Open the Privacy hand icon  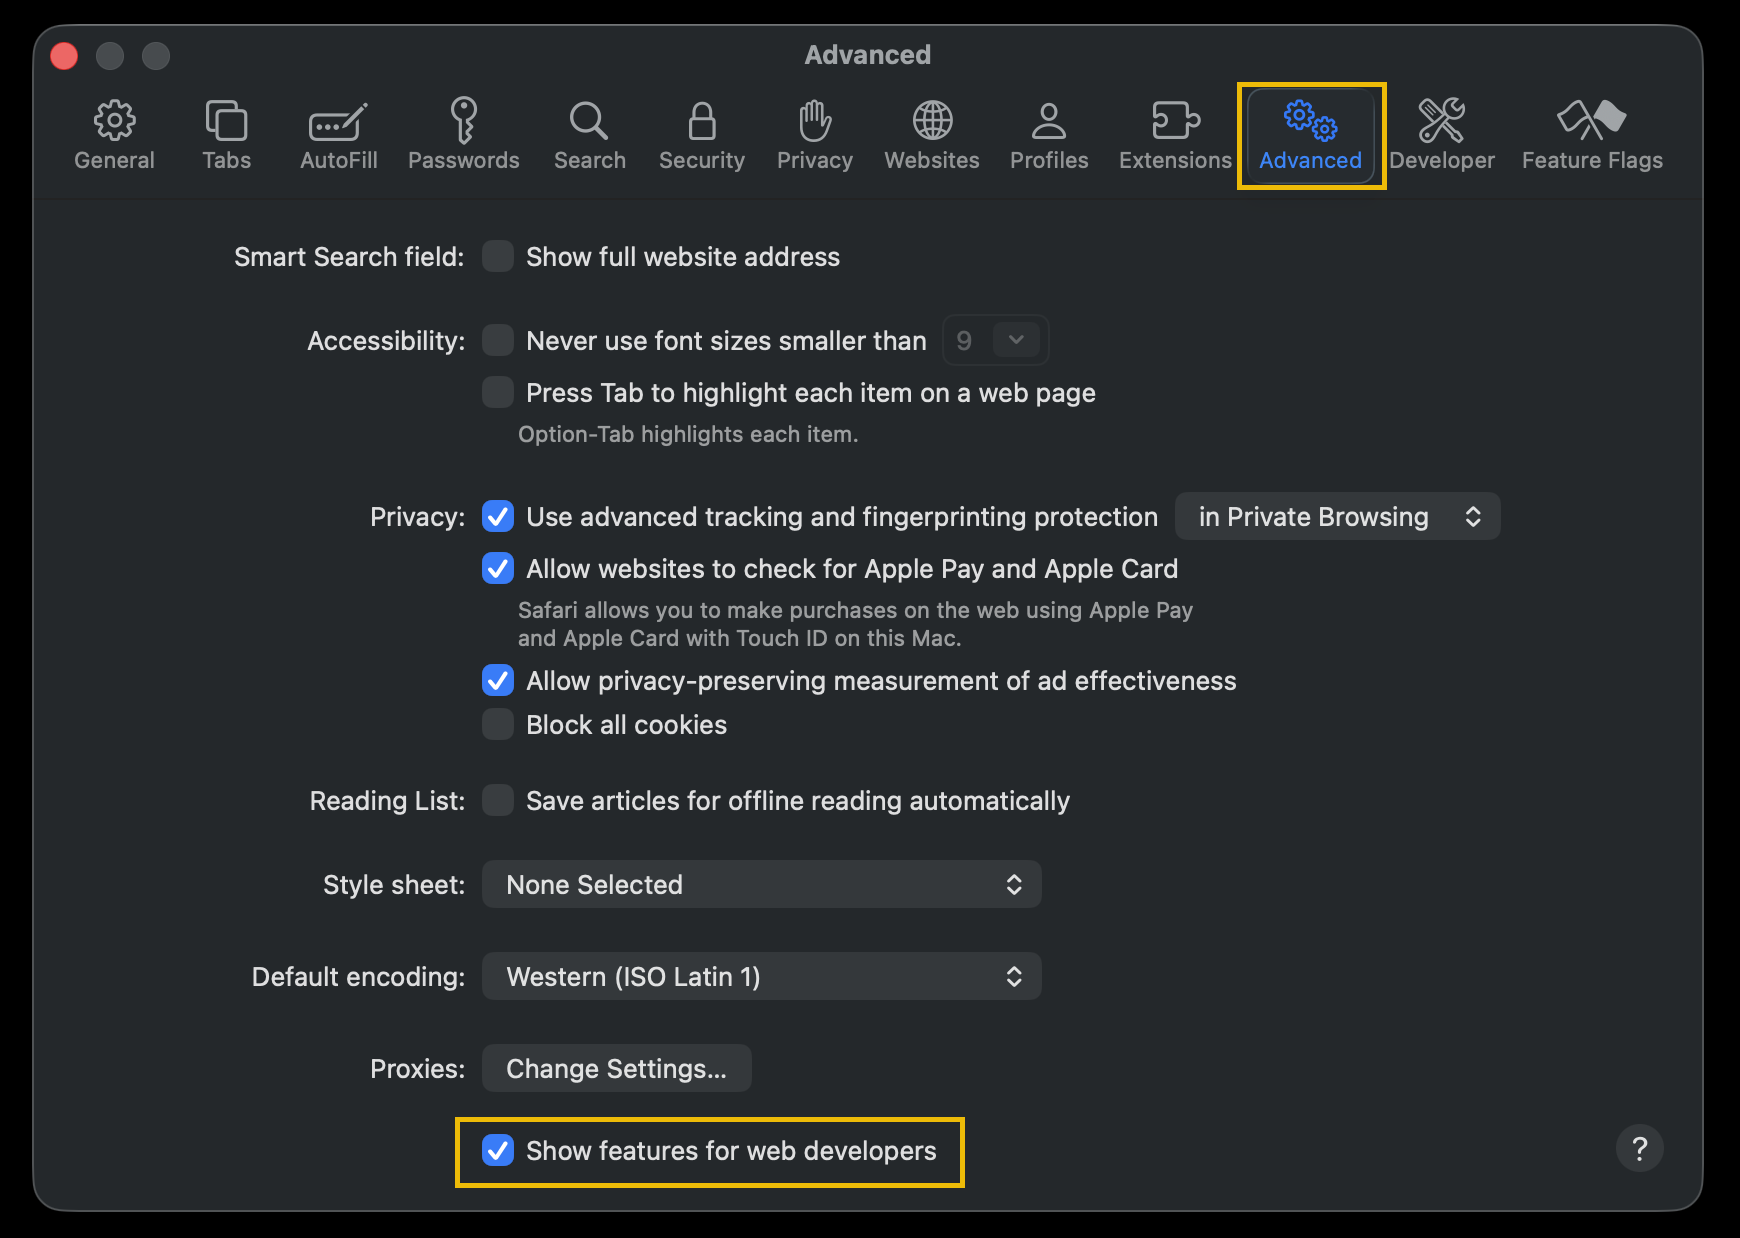coord(814,121)
